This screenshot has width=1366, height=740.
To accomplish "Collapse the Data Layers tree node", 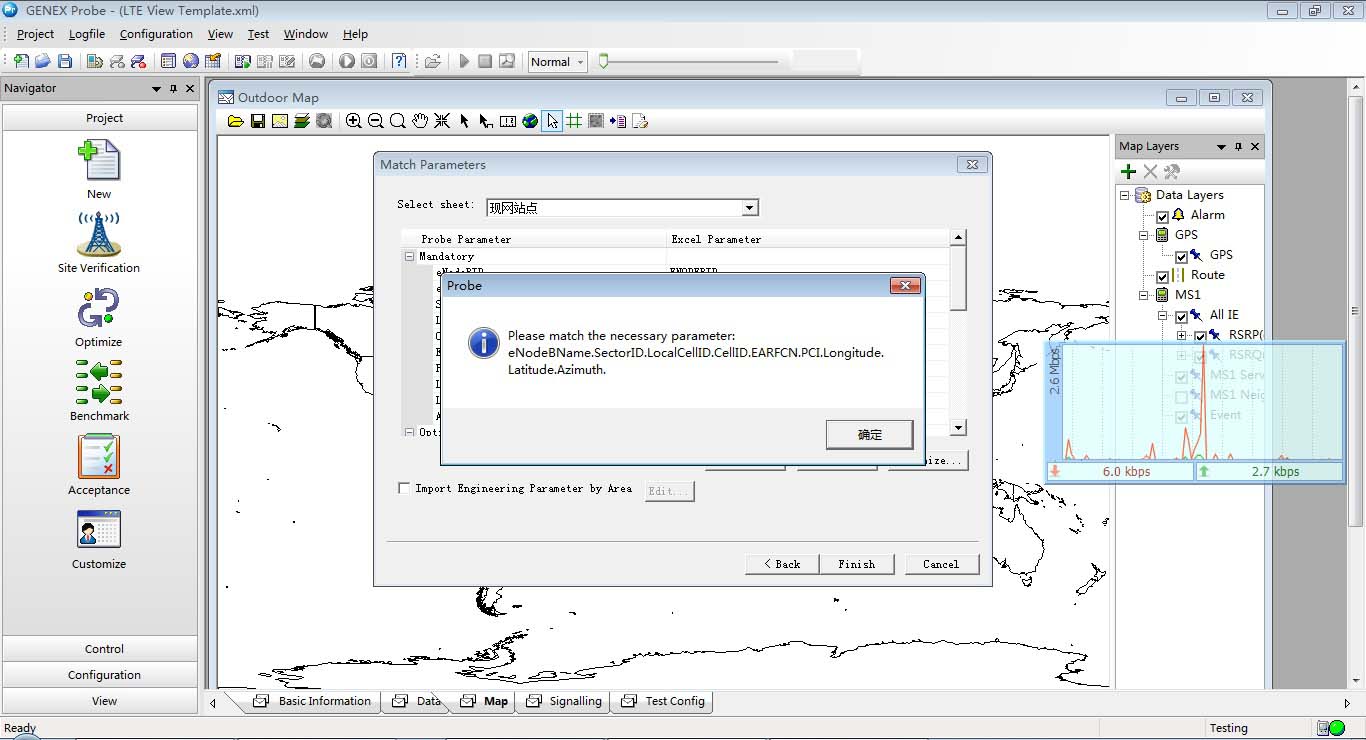I will coord(1125,195).
